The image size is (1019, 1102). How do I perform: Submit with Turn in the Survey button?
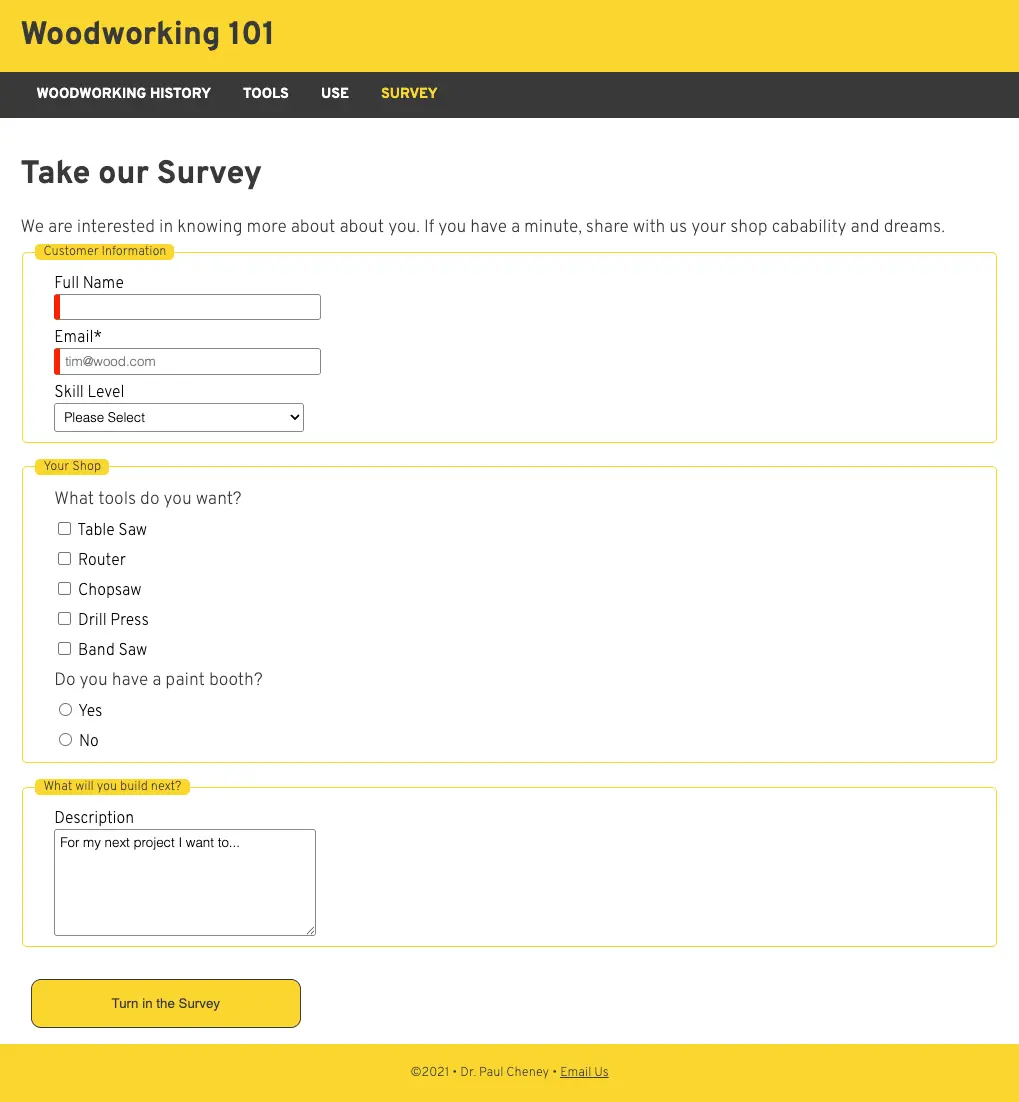(x=166, y=1004)
